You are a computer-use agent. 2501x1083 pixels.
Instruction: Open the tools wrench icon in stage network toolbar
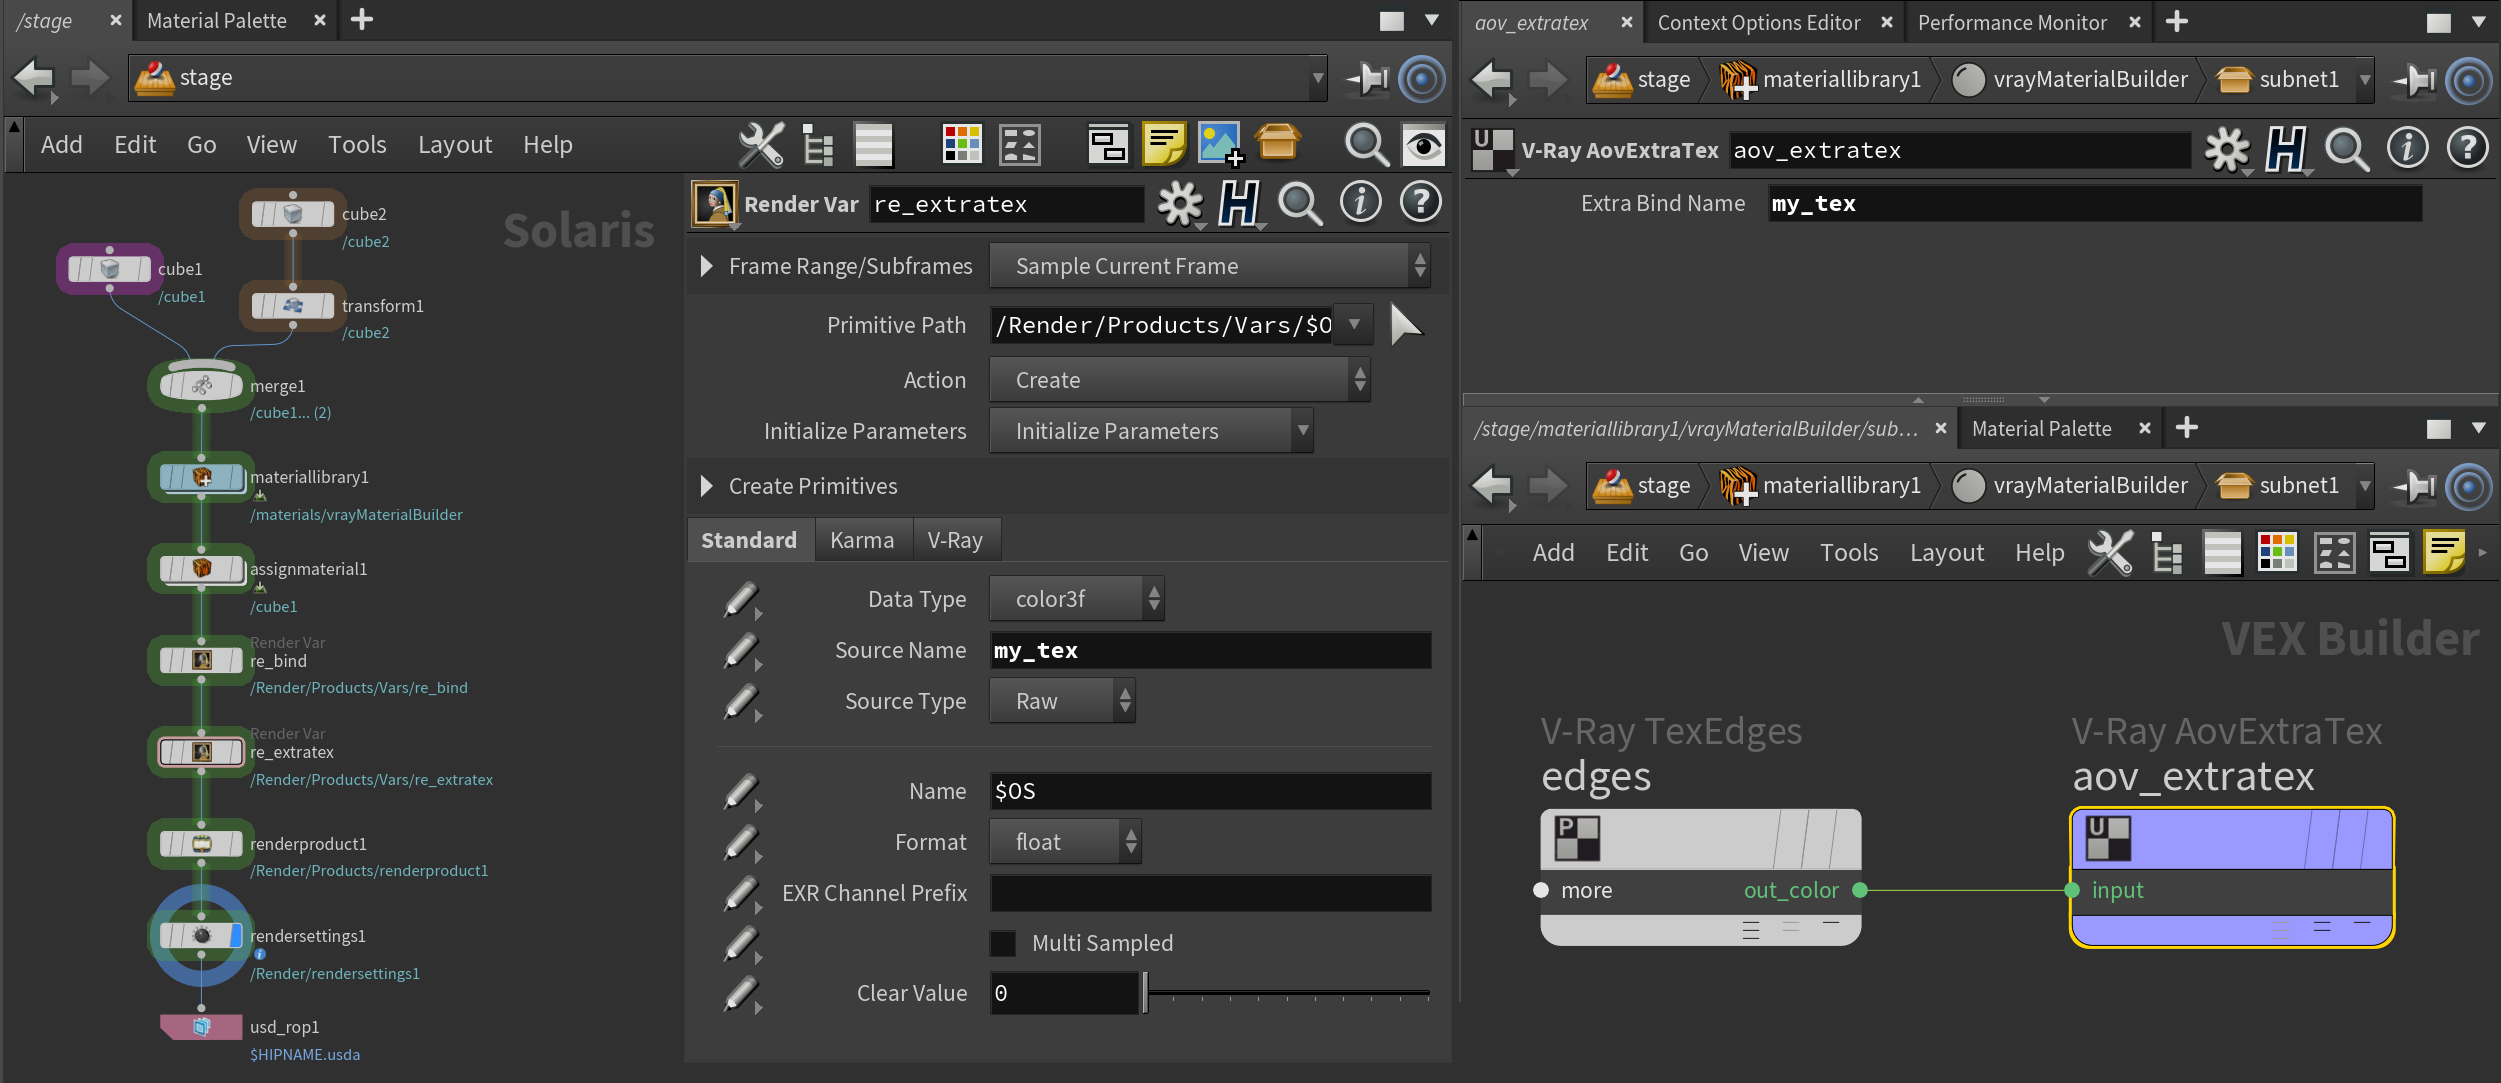click(761, 145)
